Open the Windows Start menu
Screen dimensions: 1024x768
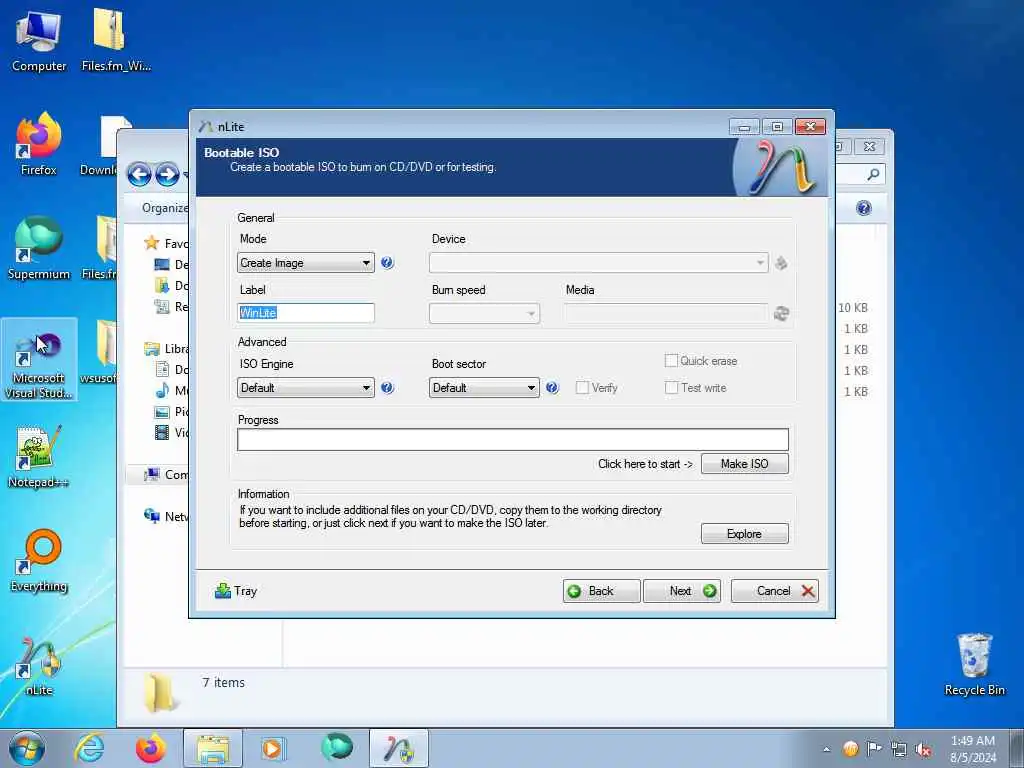tap(27, 748)
